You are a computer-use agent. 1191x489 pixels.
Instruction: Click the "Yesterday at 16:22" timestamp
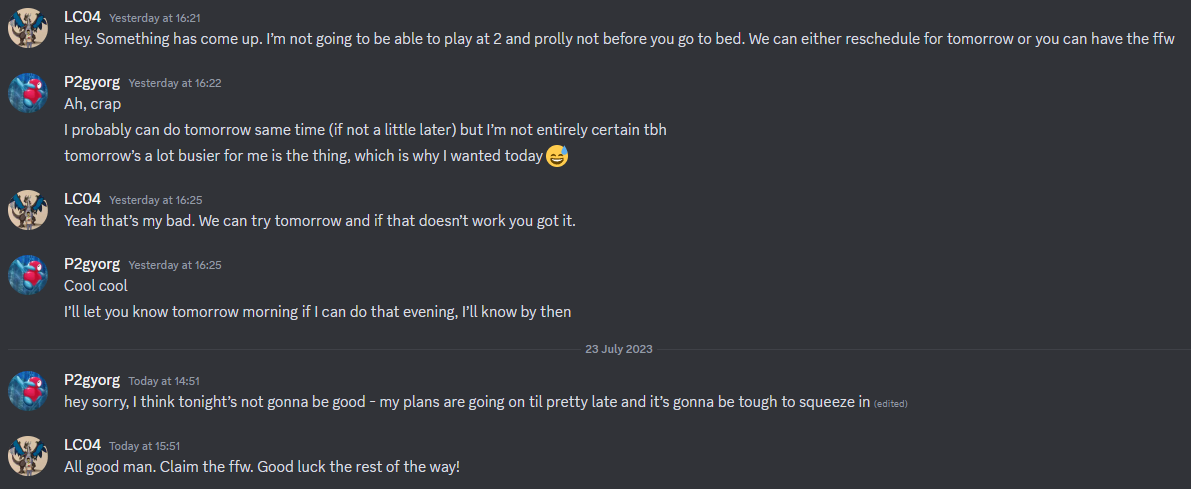click(x=175, y=84)
